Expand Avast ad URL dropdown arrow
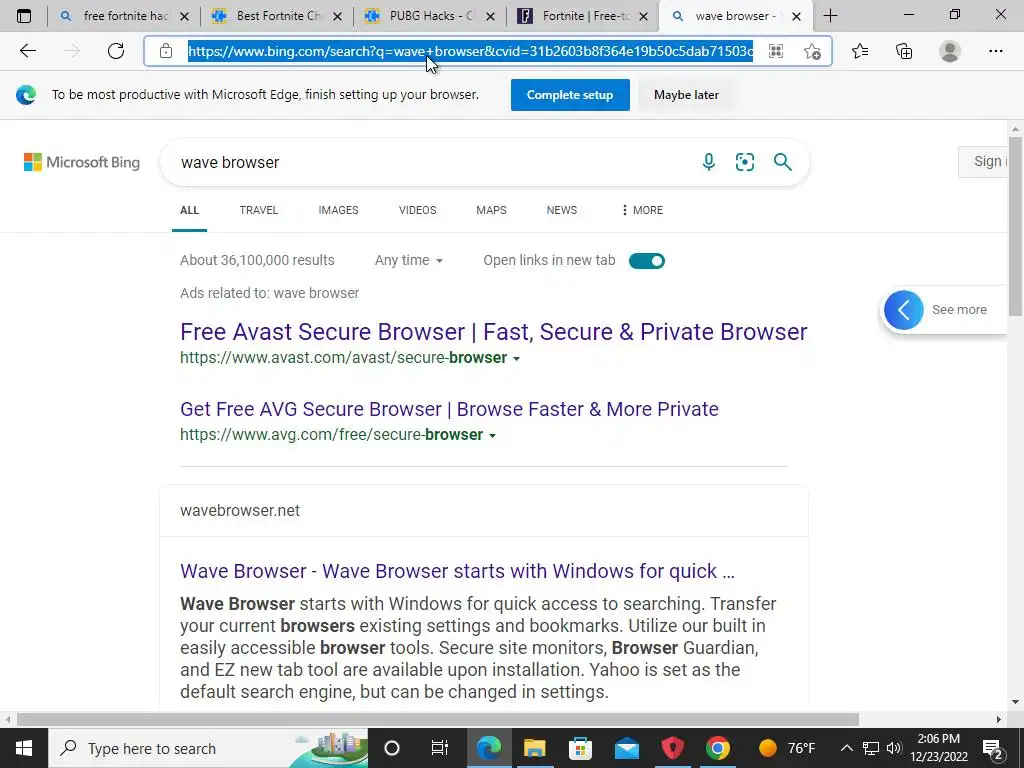This screenshot has width=1024, height=768. 517,359
